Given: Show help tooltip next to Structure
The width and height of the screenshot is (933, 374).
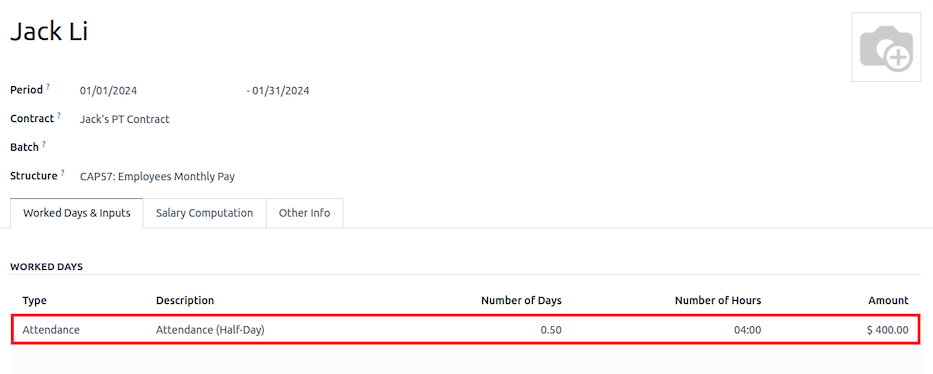Looking at the screenshot, I should coord(62,173).
